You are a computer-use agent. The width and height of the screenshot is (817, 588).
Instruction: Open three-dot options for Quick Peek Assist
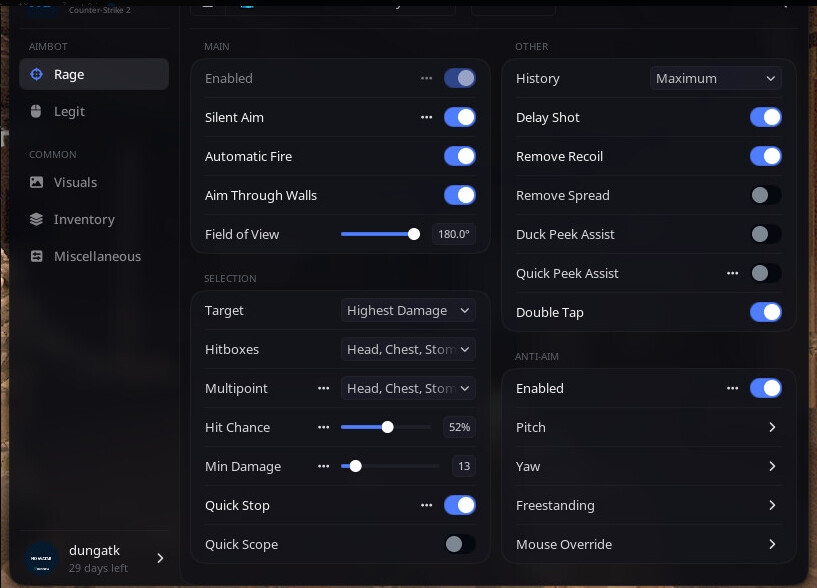733,273
